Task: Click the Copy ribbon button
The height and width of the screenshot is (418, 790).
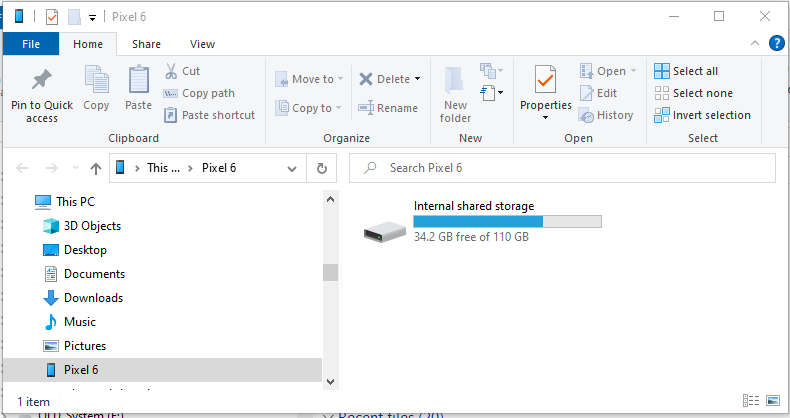Action: (x=96, y=88)
